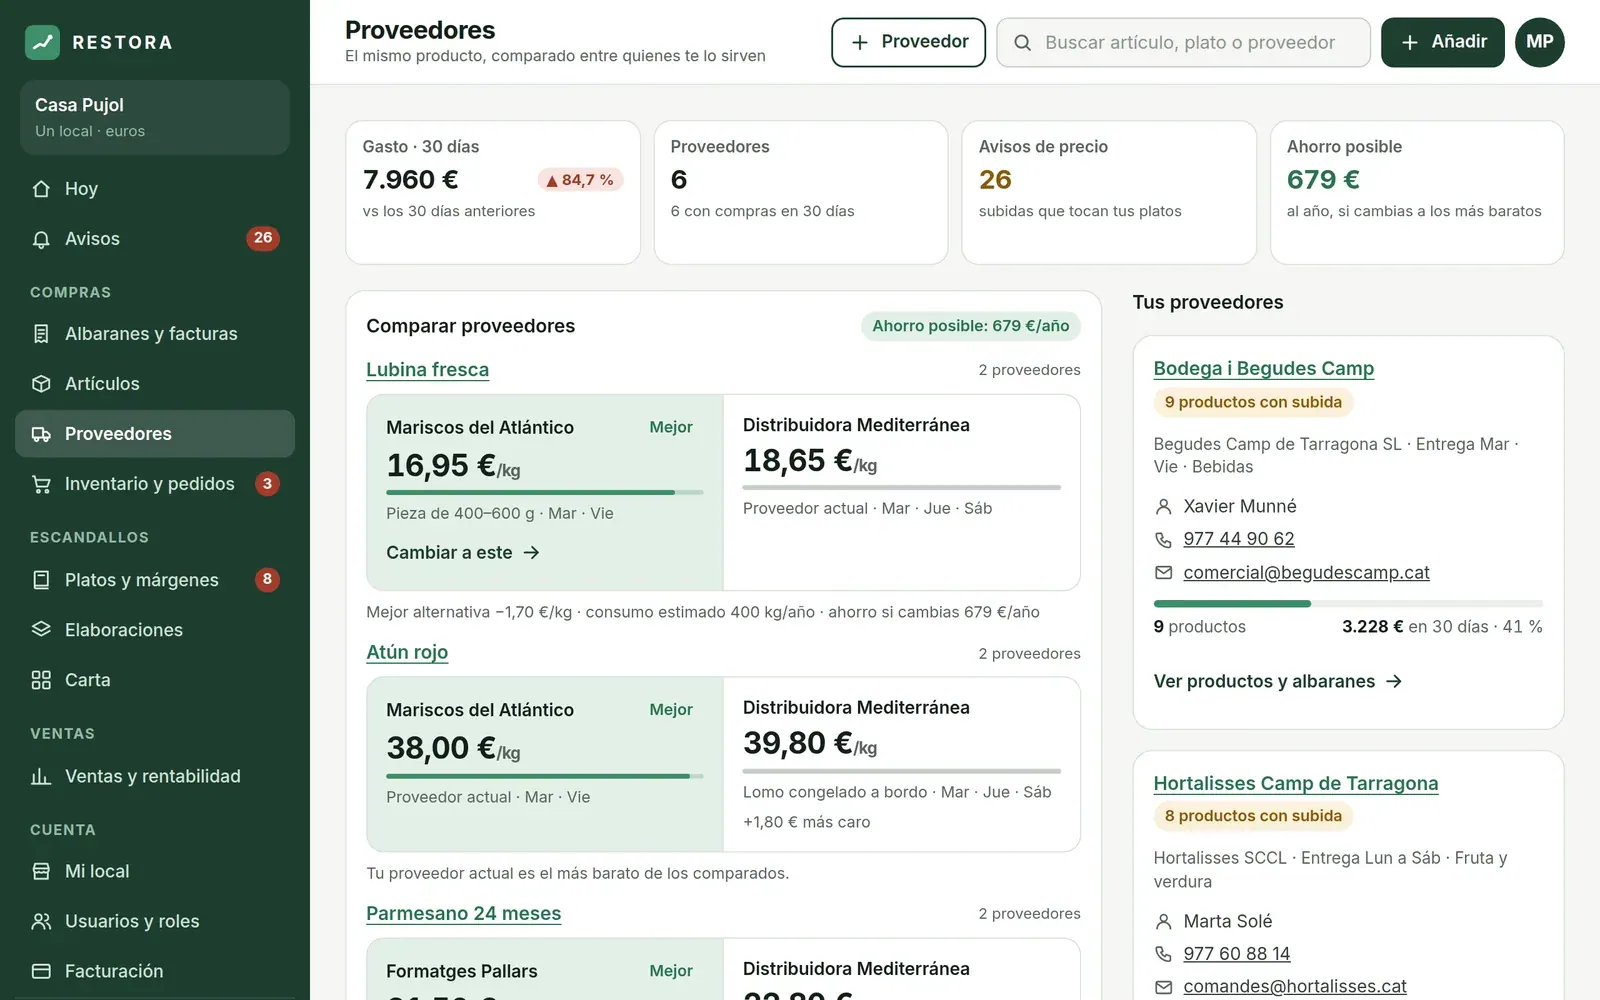Click mail icon beside comercial@begudescamp.cat

point(1163,573)
